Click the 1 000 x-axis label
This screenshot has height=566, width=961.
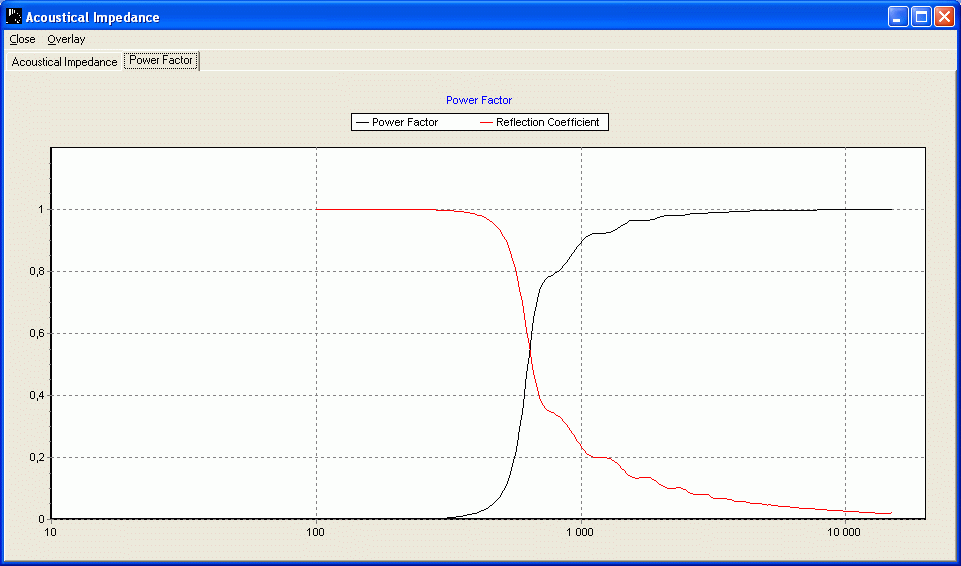coord(581,530)
